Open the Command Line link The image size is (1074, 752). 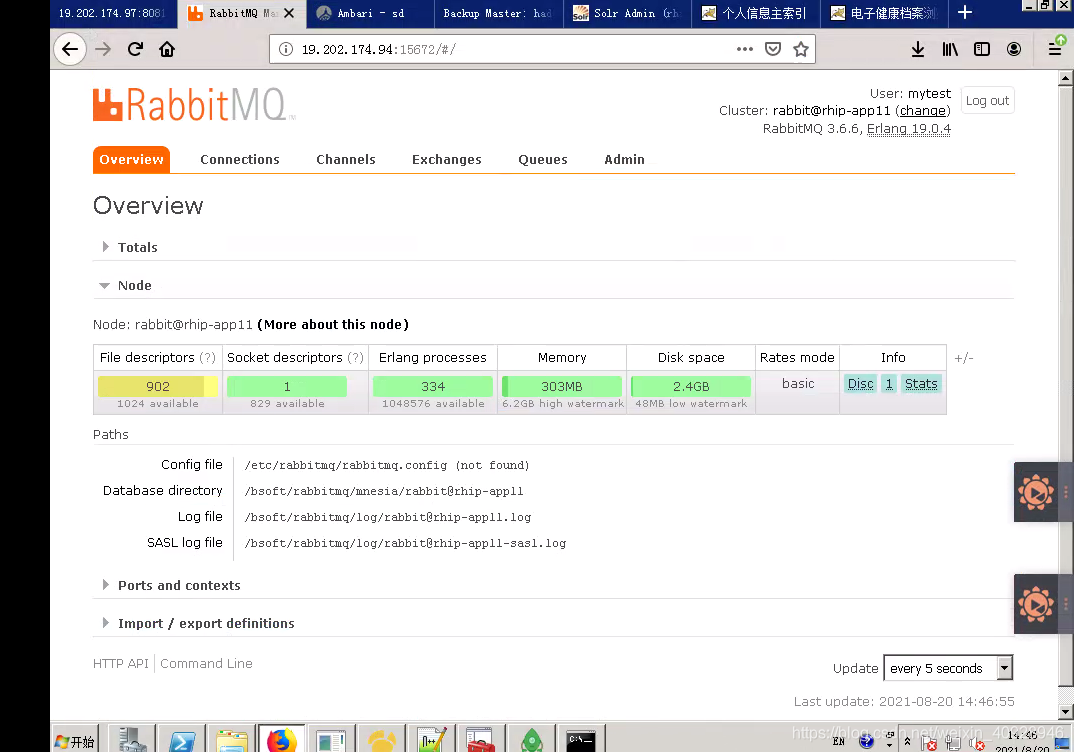pyautogui.click(x=206, y=664)
